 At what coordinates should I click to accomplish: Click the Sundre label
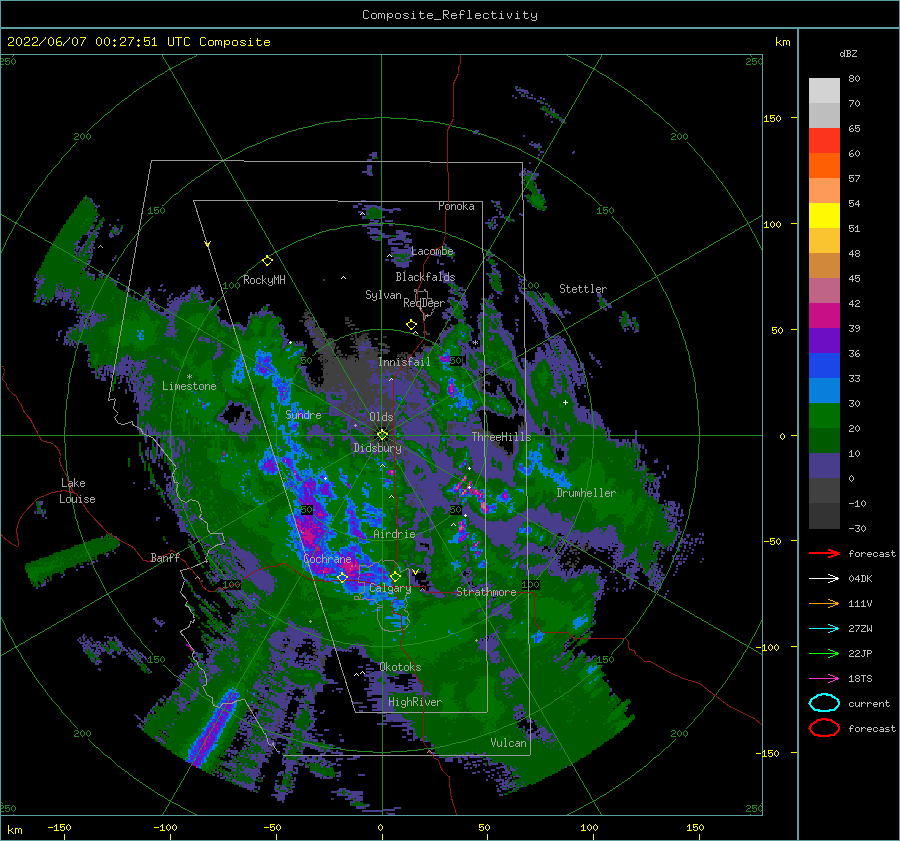pyautogui.click(x=303, y=415)
